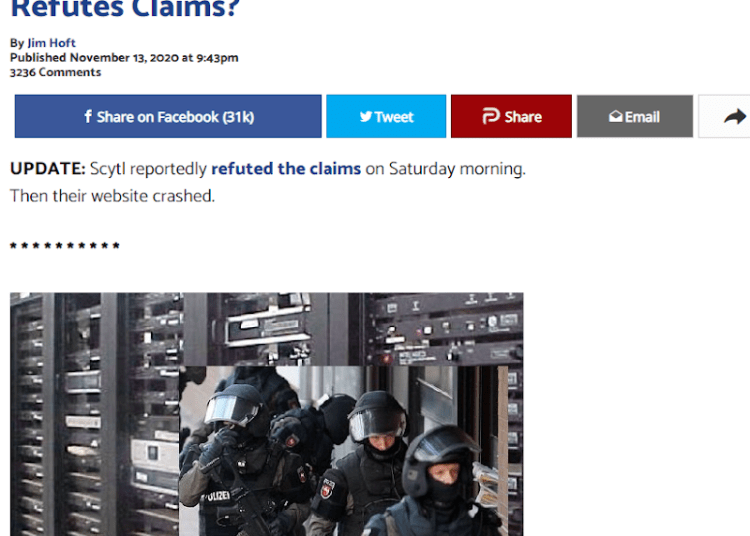Send article using the Email button
Image resolution: width=750 pixels, height=536 pixels.
tap(635, 116)
